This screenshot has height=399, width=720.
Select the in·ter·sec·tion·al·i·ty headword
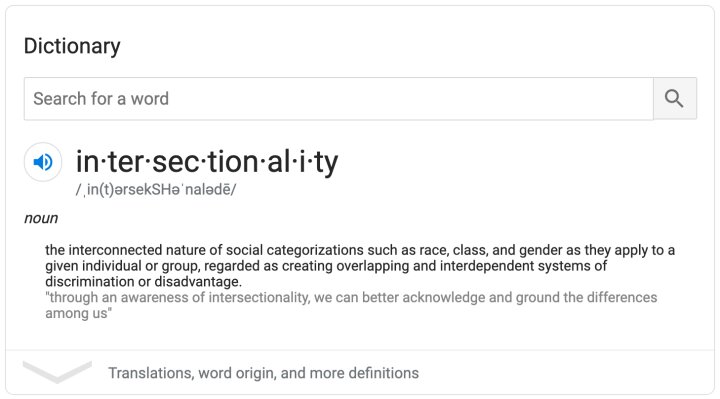(207, 162)
